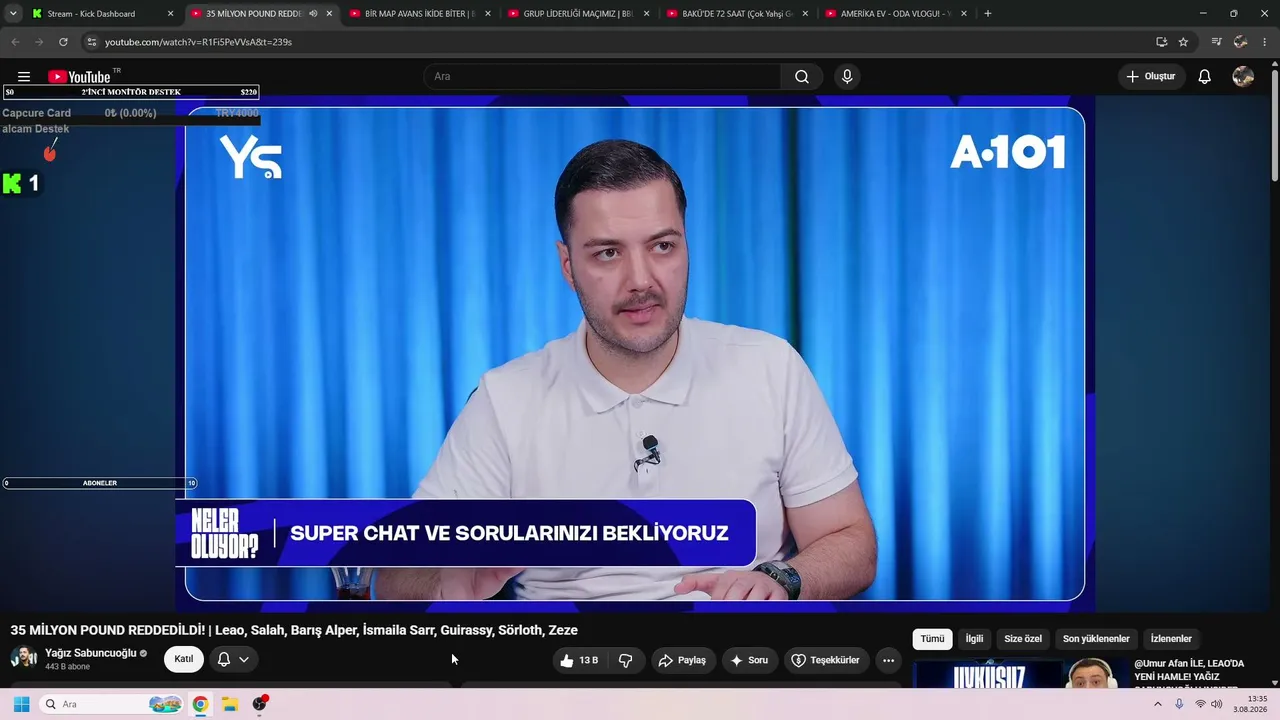Close the Stream - Kick Dashboard tab
This screenshot has height=720, width=1280.
170,14
